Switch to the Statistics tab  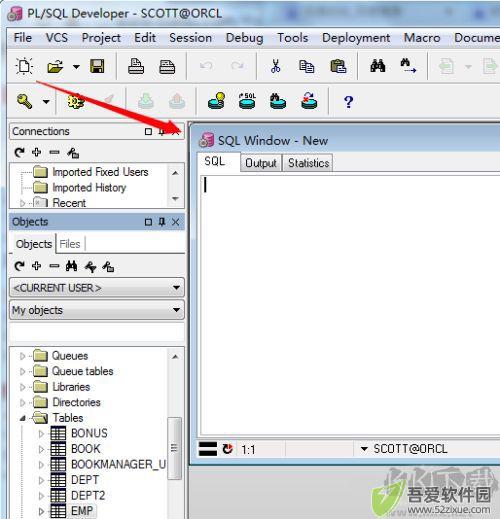tap(308, 163)
